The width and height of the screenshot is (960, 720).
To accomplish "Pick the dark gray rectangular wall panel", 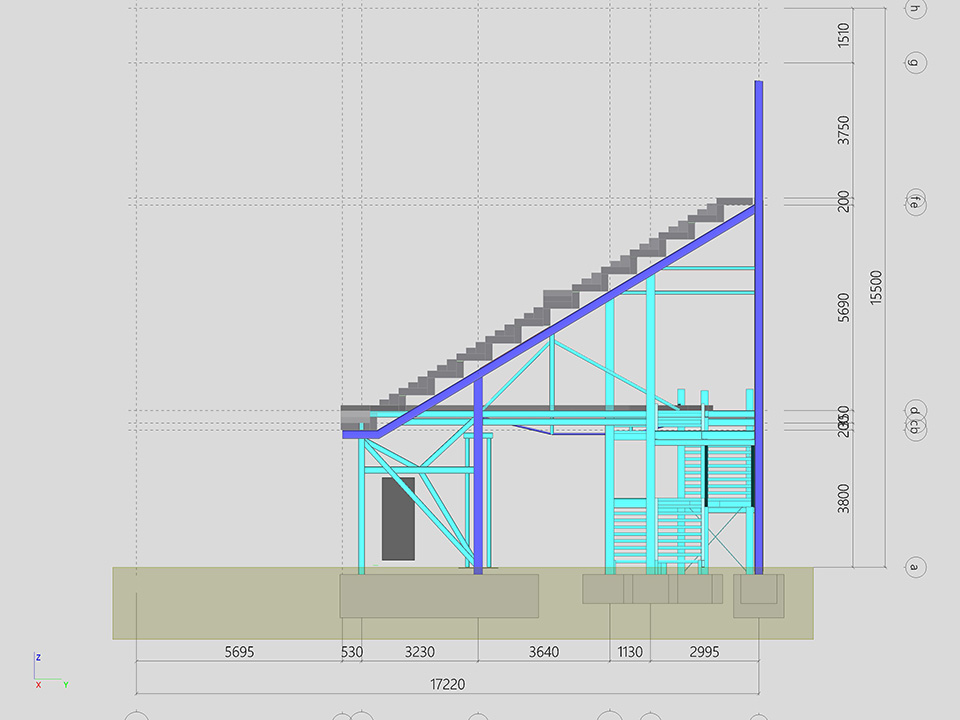I will (x=398, y=518).
